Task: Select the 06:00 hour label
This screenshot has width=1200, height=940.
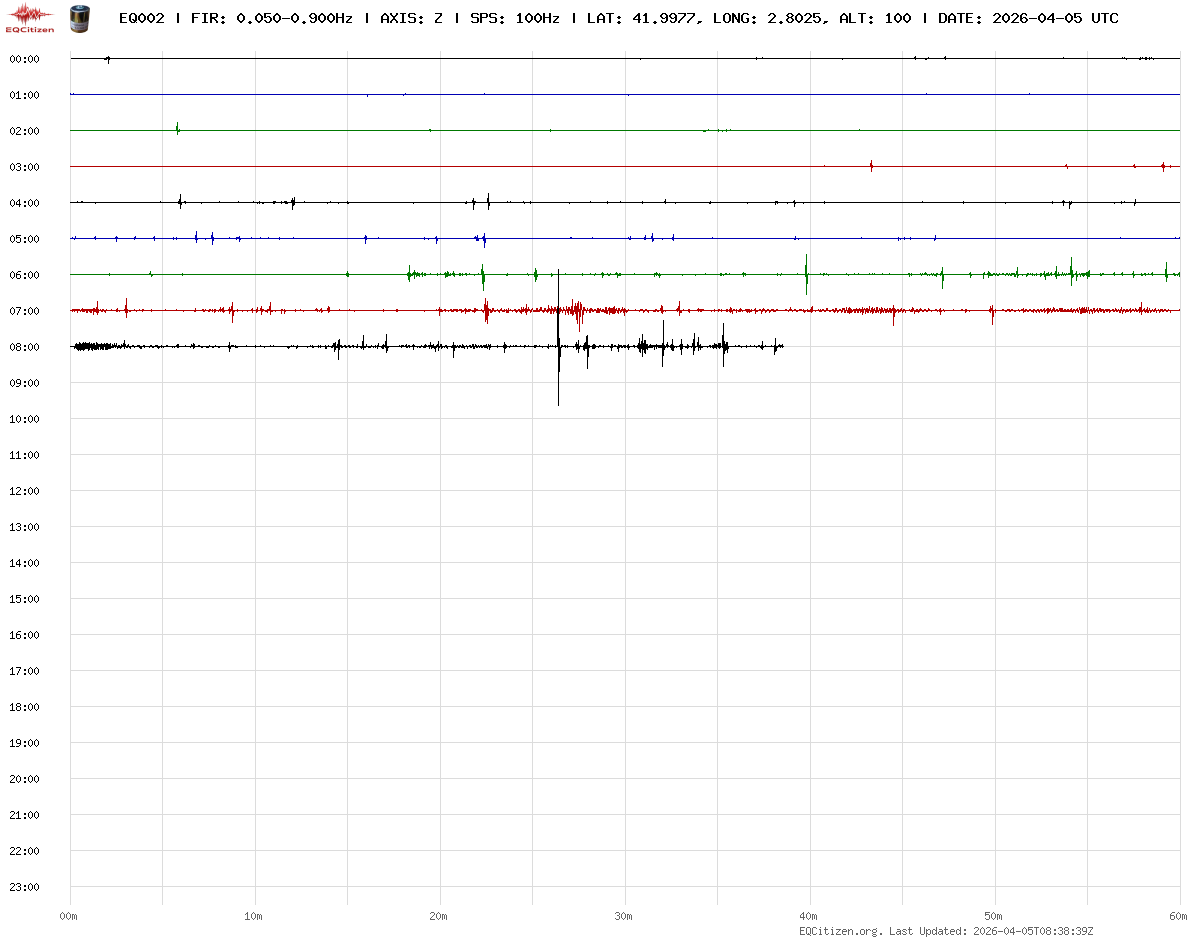Action: (x=24, y=275)
